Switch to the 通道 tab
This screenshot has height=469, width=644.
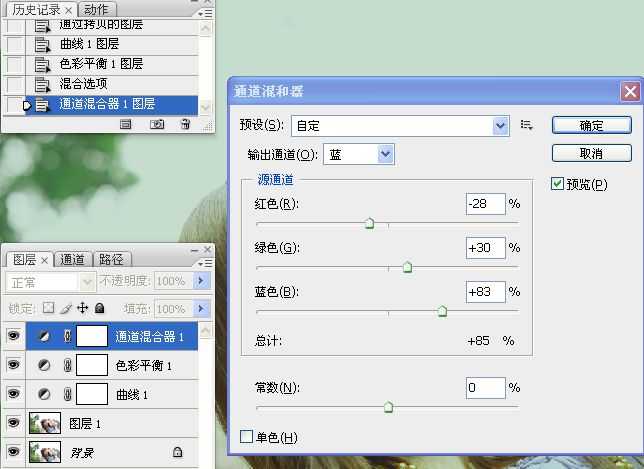pos(72,260)
